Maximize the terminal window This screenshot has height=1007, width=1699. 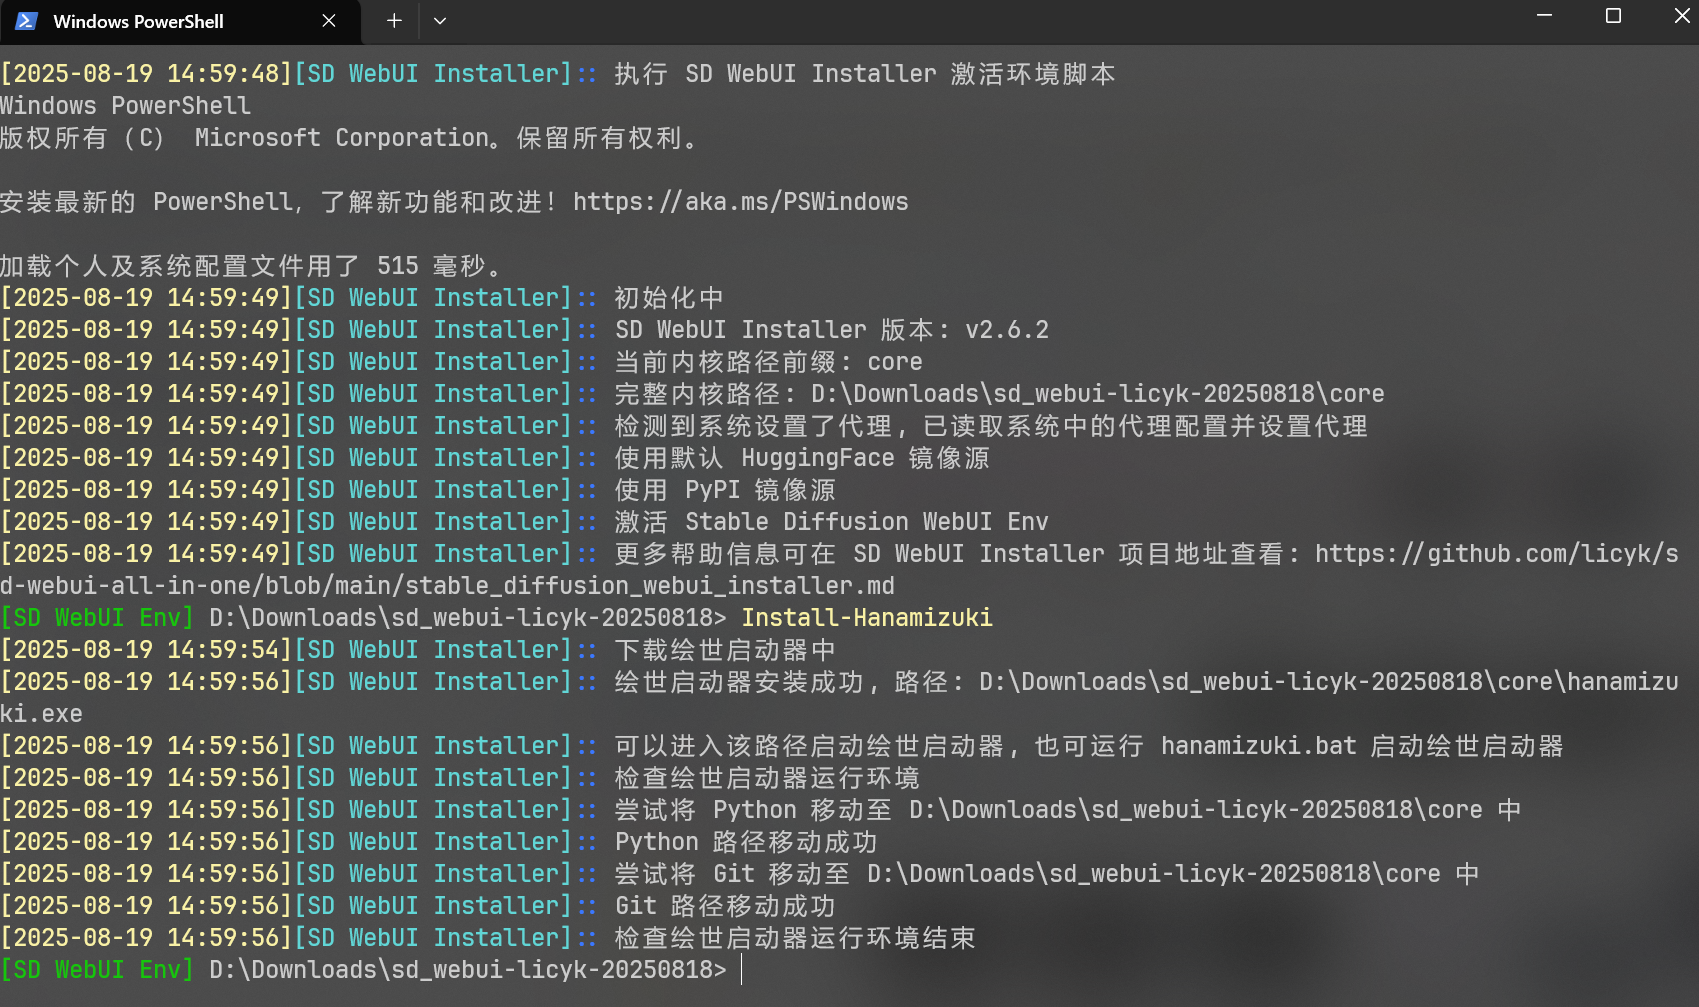click(x=1613, y=16)
